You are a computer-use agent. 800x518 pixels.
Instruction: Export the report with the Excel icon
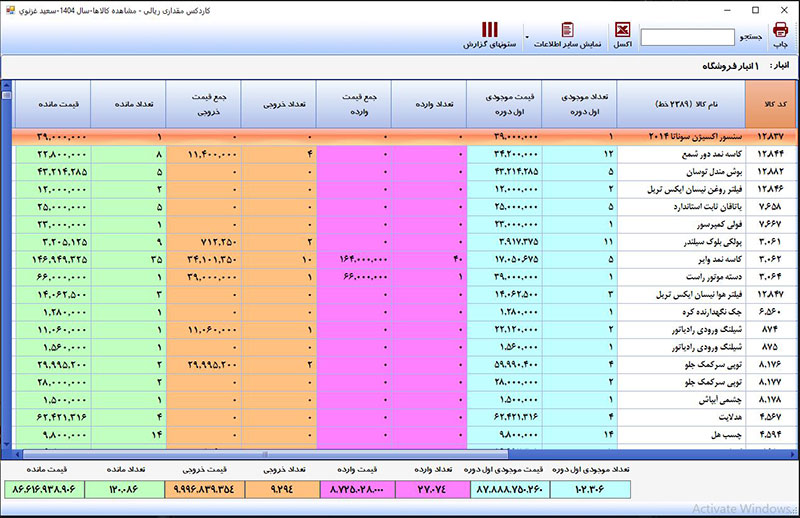(x=622, y=30)
